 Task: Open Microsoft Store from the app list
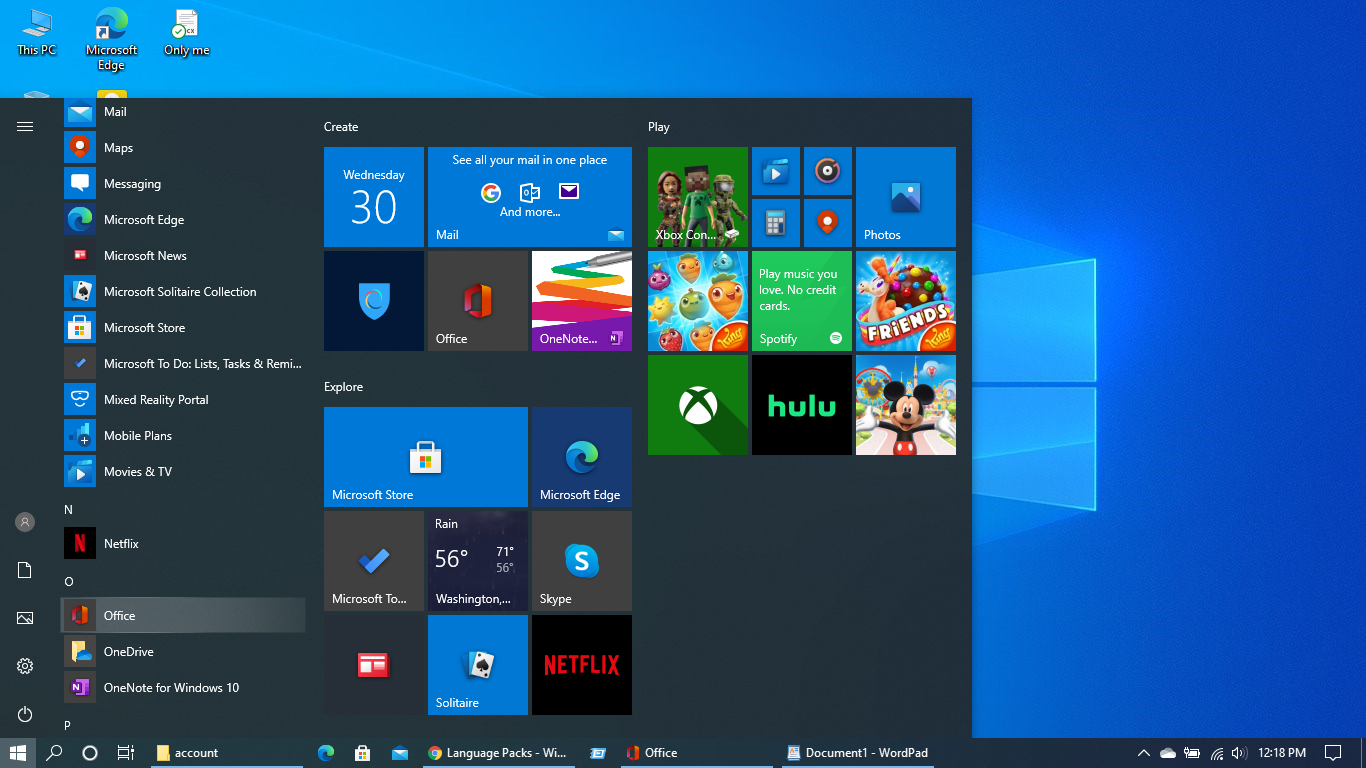pos(184,328)
